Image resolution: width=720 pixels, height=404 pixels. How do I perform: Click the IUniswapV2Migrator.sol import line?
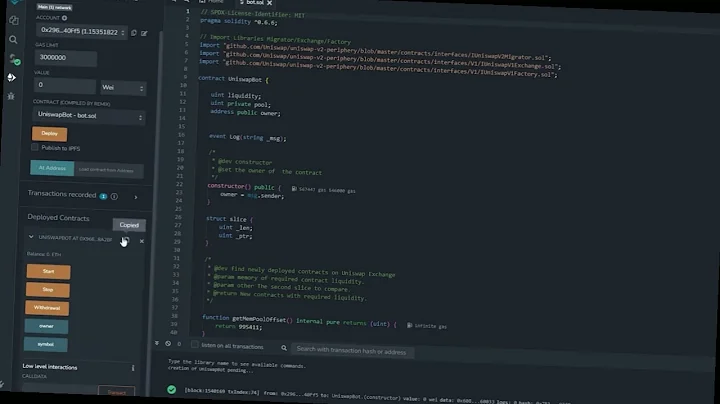375,51
